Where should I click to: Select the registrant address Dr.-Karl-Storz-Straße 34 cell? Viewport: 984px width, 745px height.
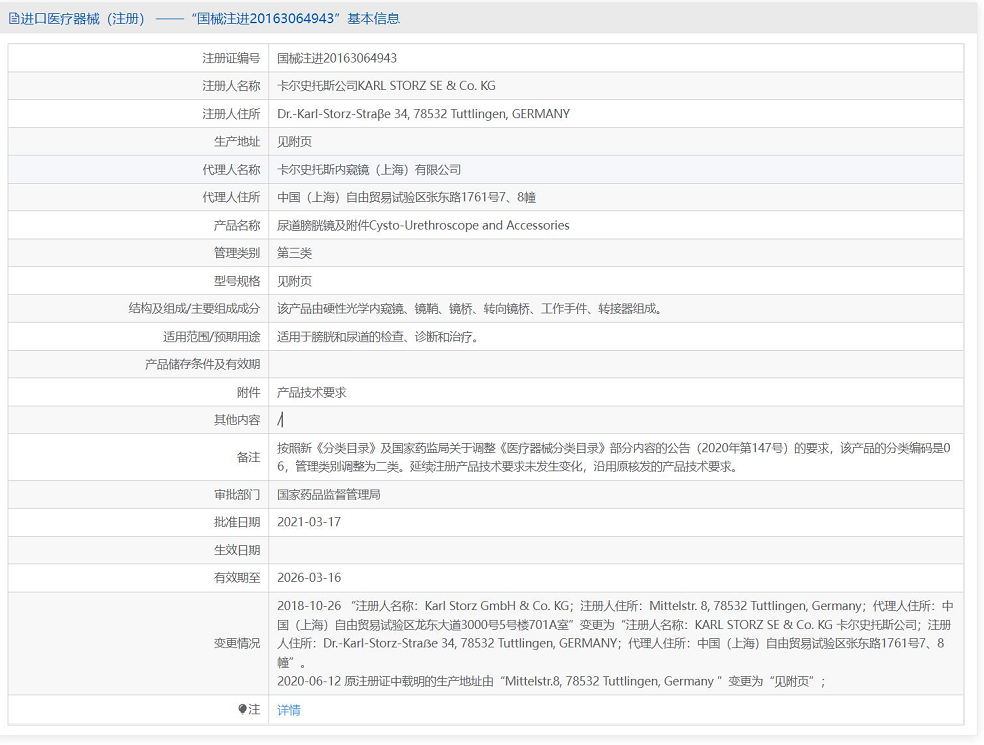[x=423, y=114]
